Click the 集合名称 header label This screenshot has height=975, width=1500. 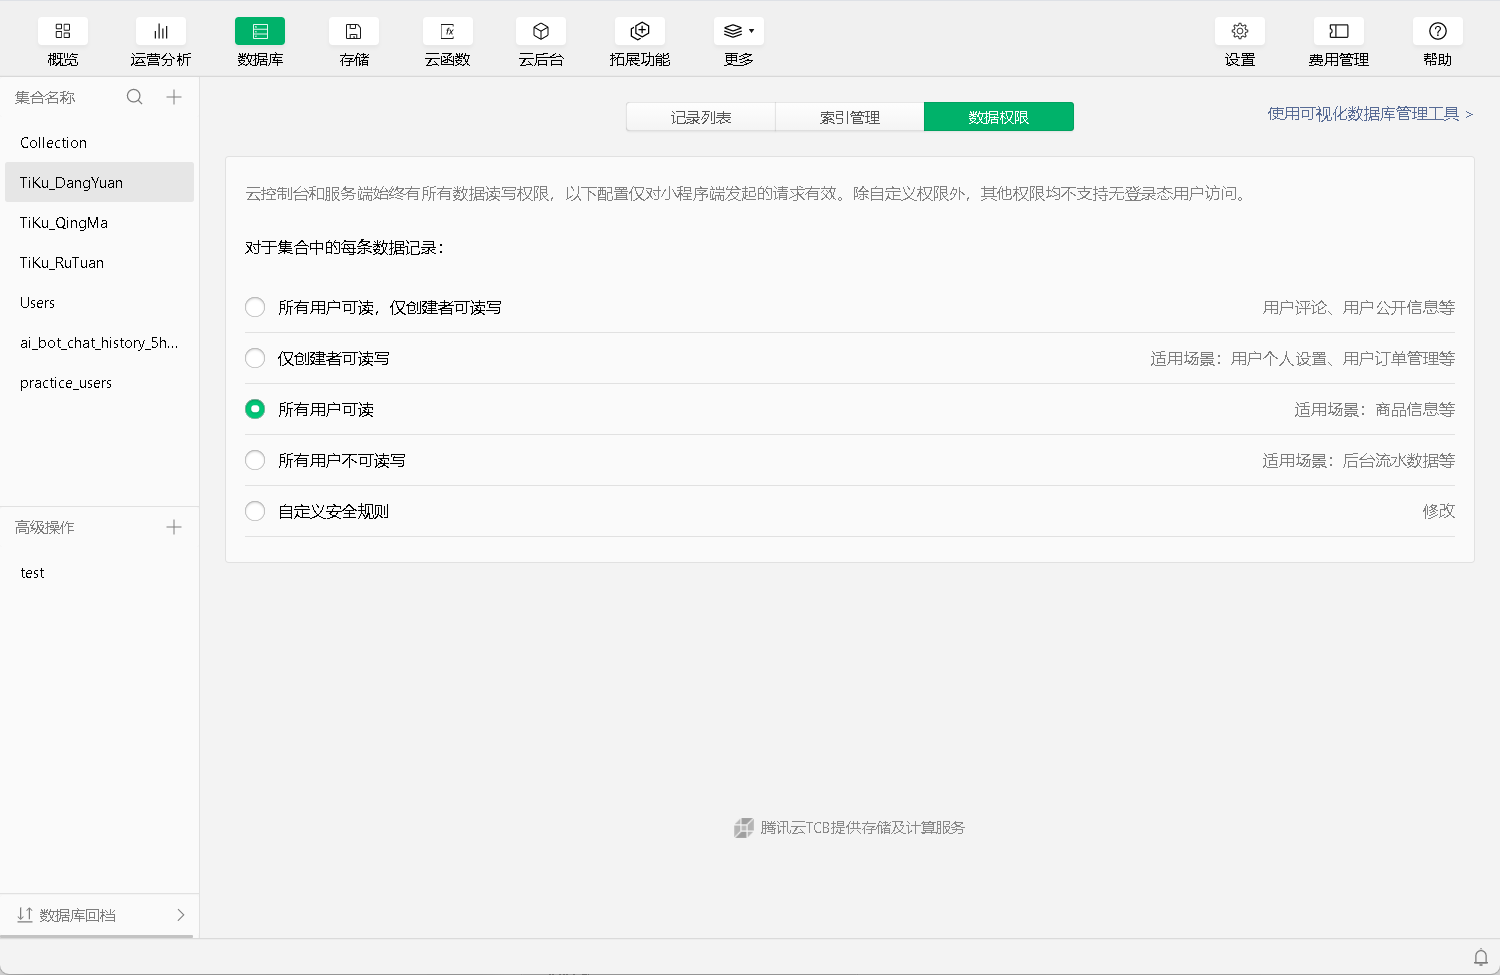(x=45, y=97)
